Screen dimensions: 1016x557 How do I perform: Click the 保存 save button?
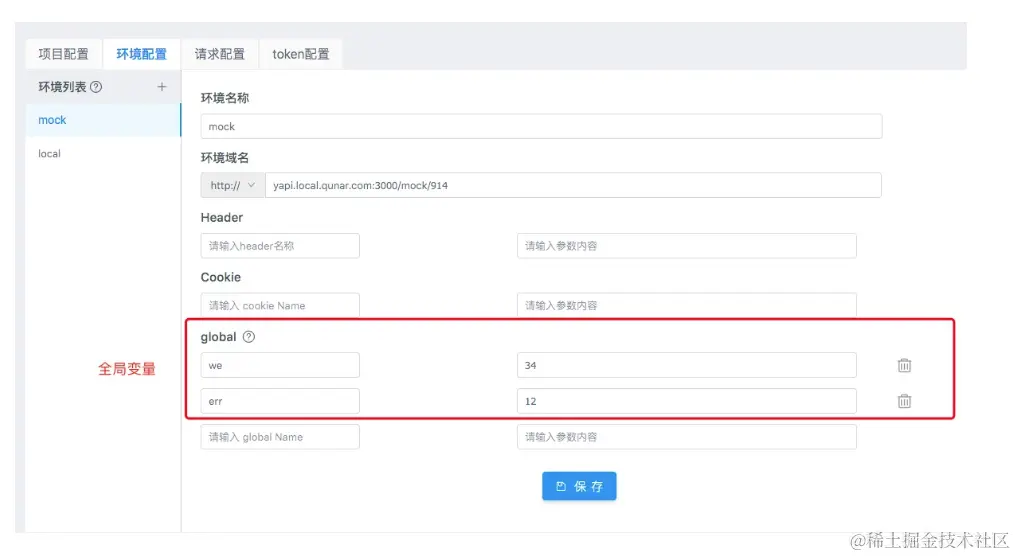click(x=579, y=486)
